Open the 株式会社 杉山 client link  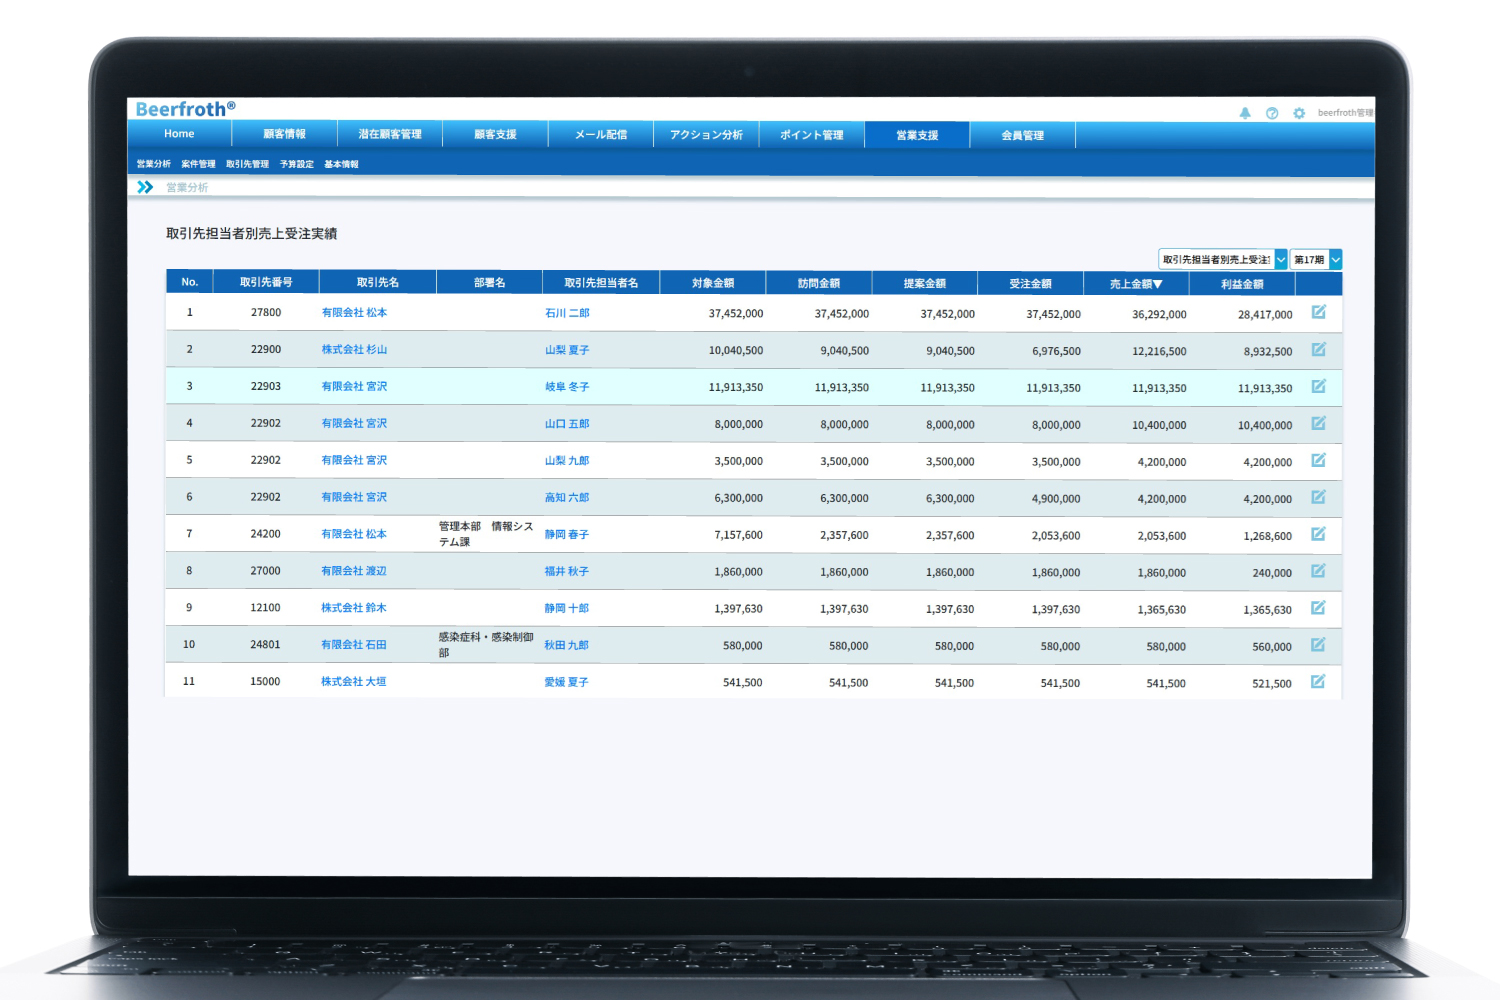(354, 350)
